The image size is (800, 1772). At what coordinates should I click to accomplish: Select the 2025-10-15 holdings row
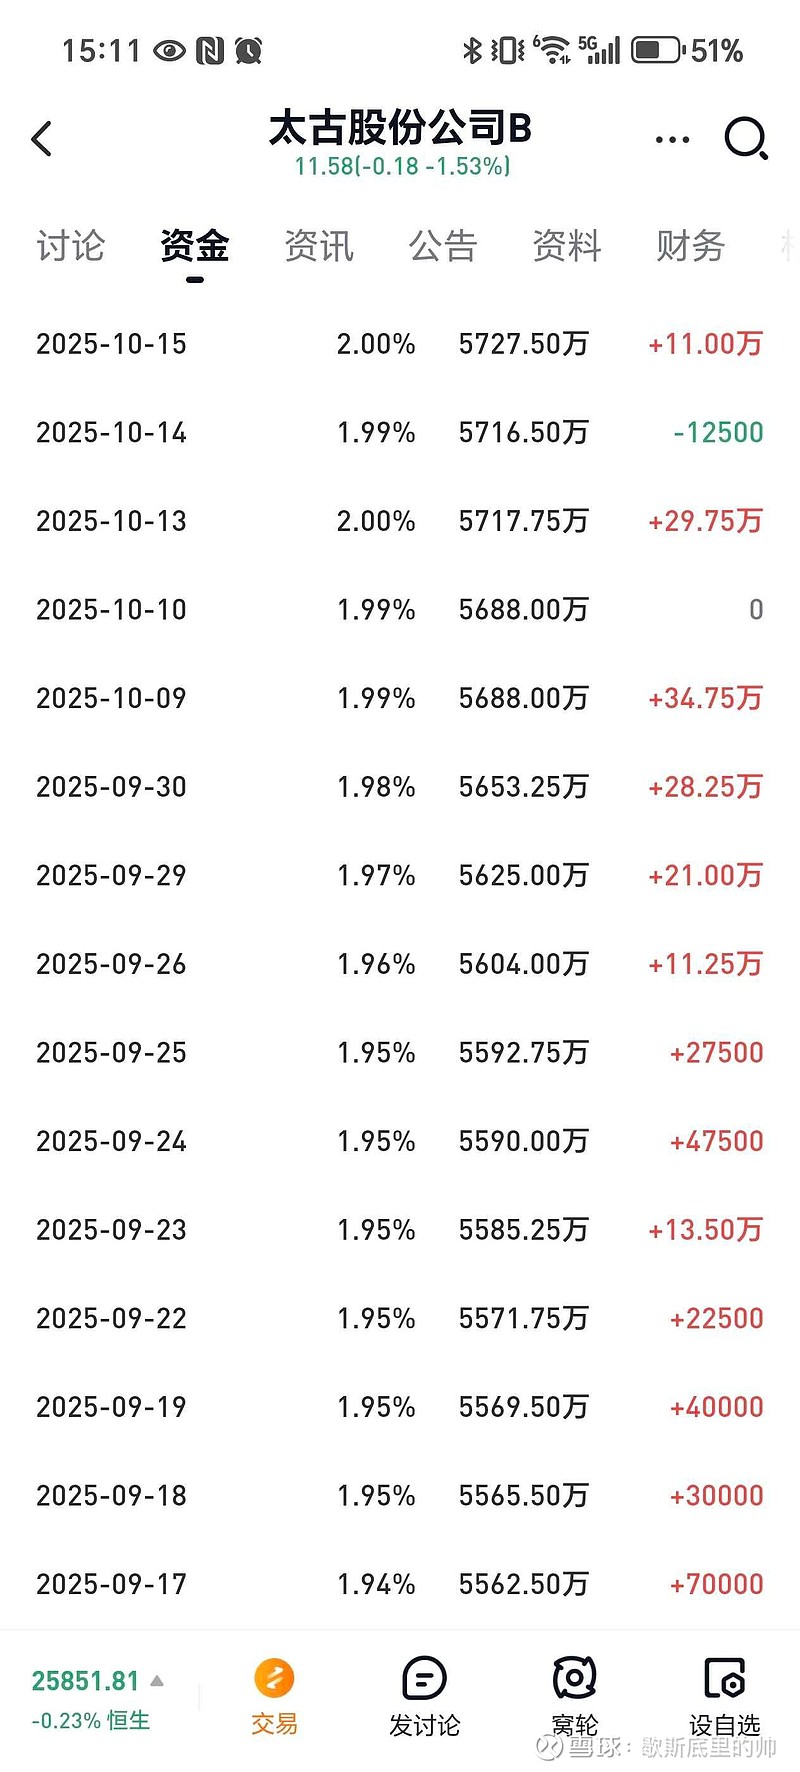tap(400, 344)
